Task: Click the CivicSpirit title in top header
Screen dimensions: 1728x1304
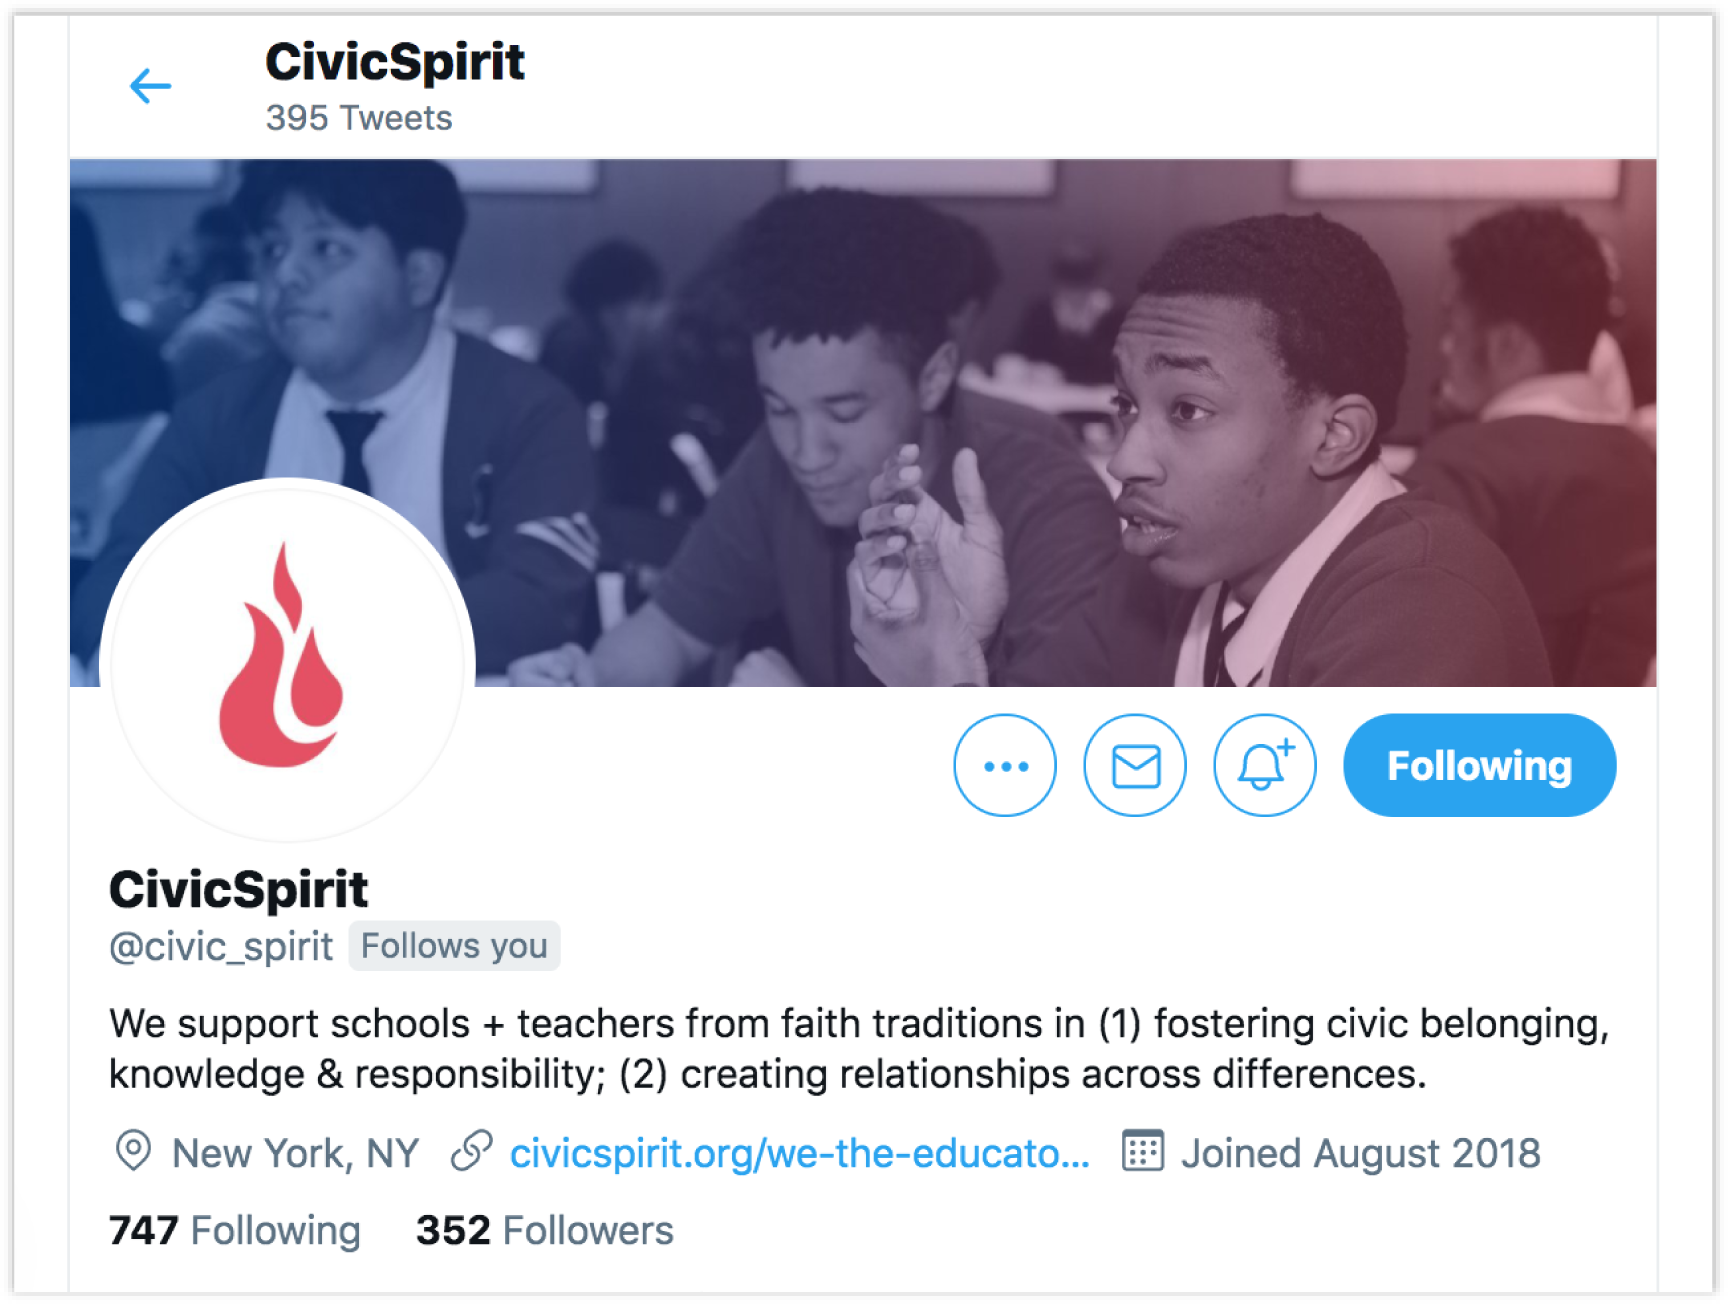Action: point(395,62)
